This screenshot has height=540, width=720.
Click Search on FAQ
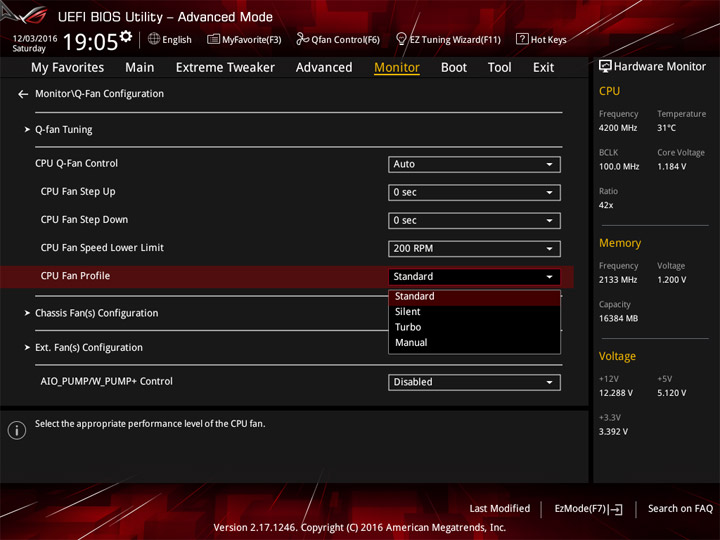[680, 509]
